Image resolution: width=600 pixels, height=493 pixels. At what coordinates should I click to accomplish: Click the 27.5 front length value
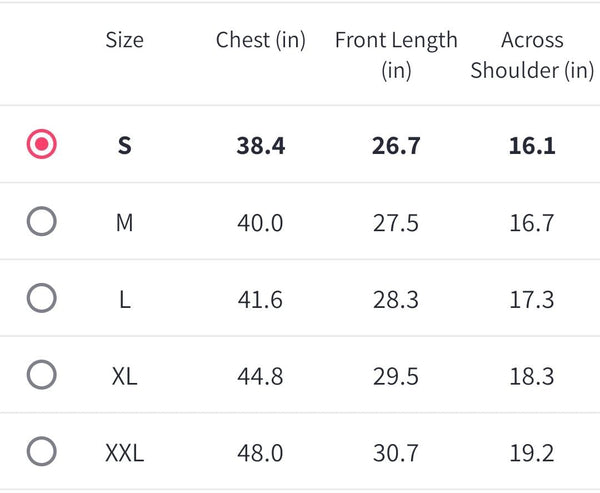tap(396, 223)
